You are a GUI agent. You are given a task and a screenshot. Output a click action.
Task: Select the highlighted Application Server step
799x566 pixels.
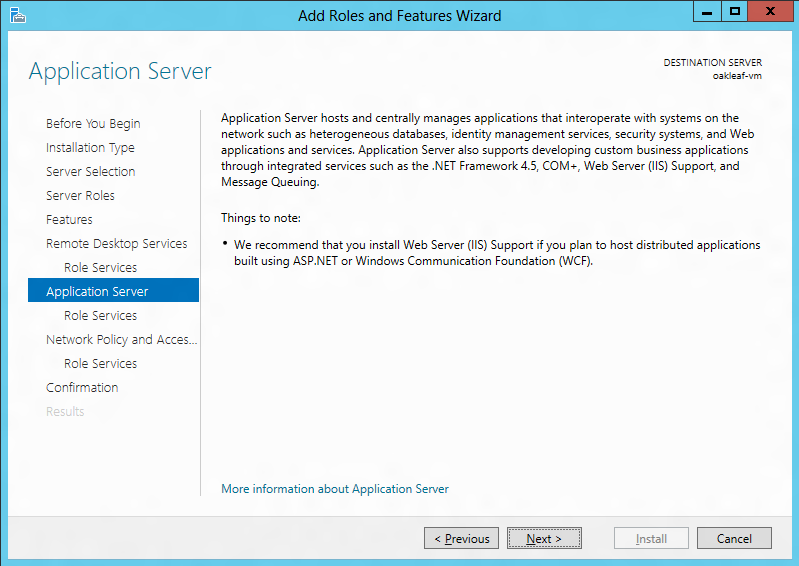tap(113, 290)
